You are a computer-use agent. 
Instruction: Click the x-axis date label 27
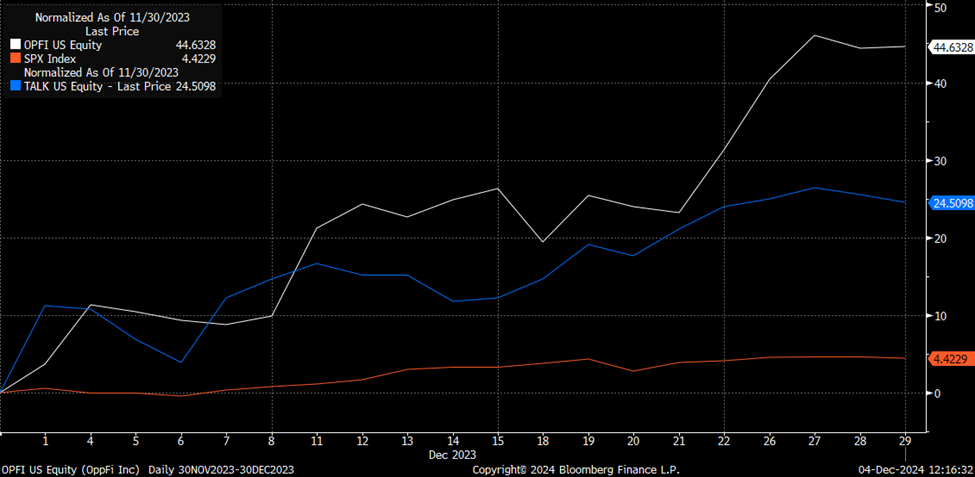click(814, 442)
